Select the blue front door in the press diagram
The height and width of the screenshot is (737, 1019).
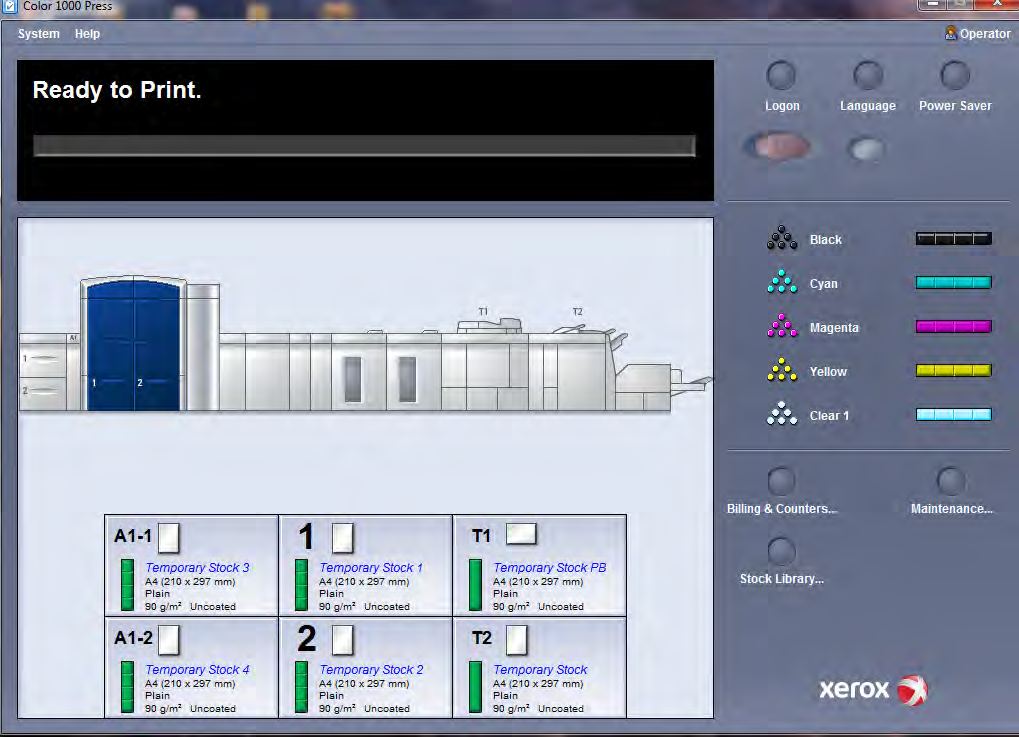[134, 345]
